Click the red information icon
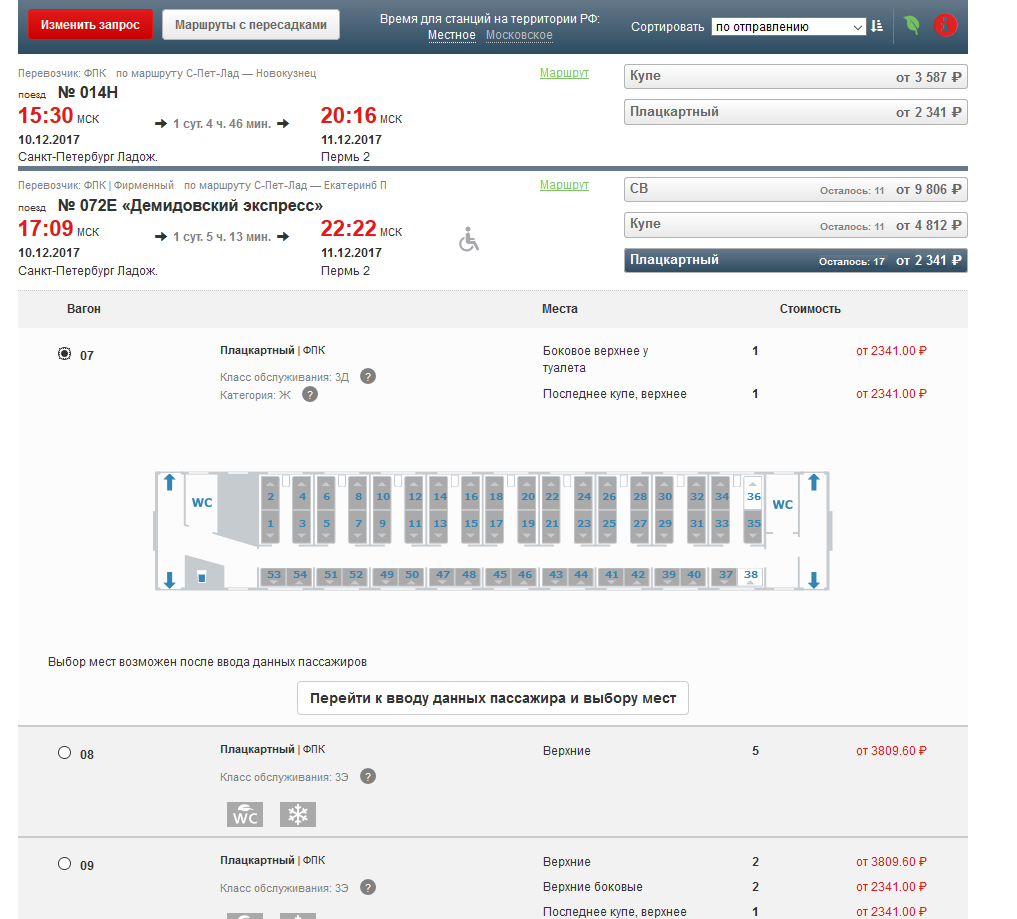 [x=945, y=26]
